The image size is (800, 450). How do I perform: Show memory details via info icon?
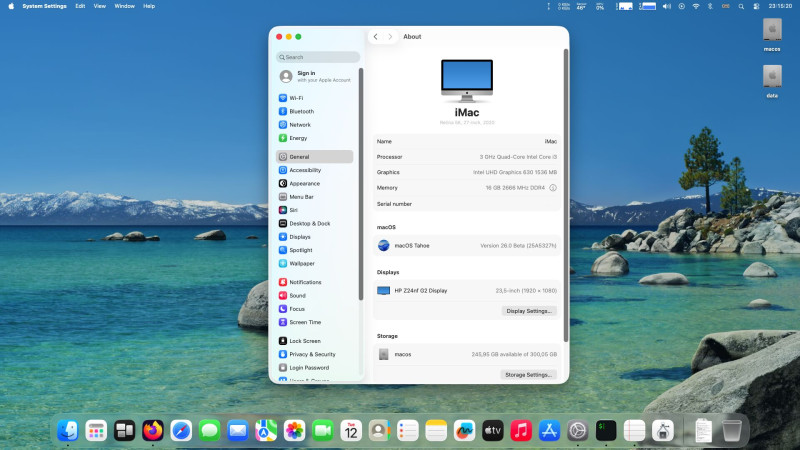pos(553,188)
